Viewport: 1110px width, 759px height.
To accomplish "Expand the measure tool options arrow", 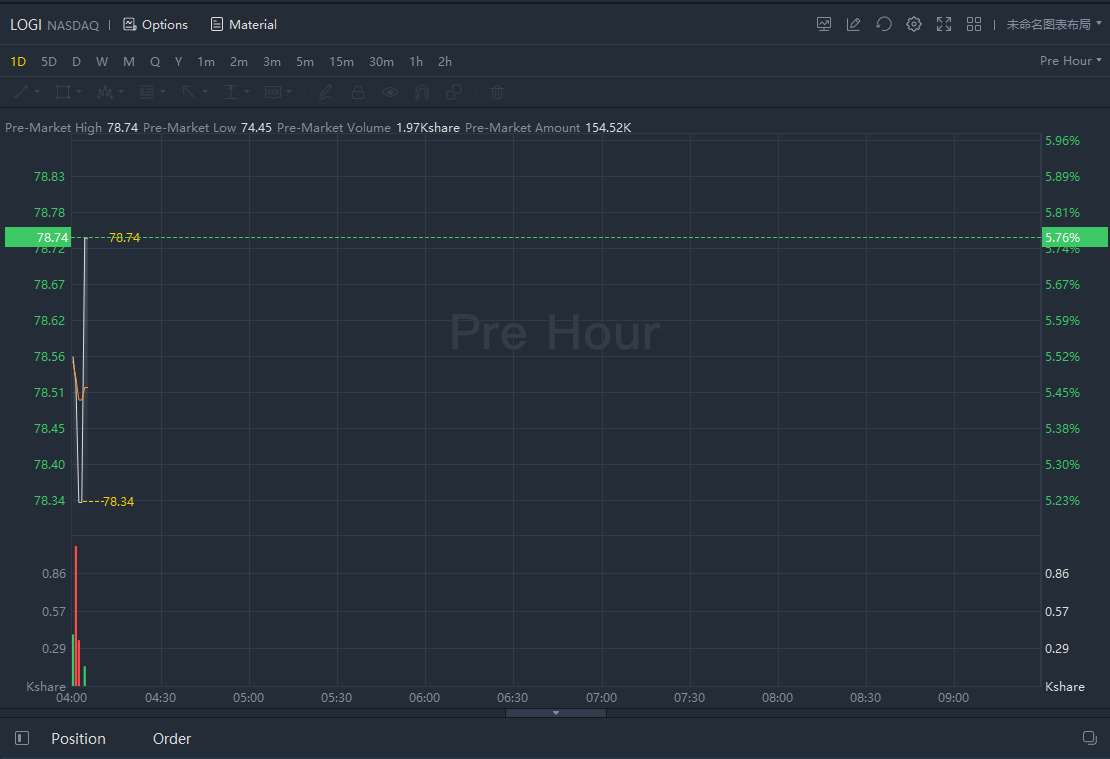I will coord(246,92).
